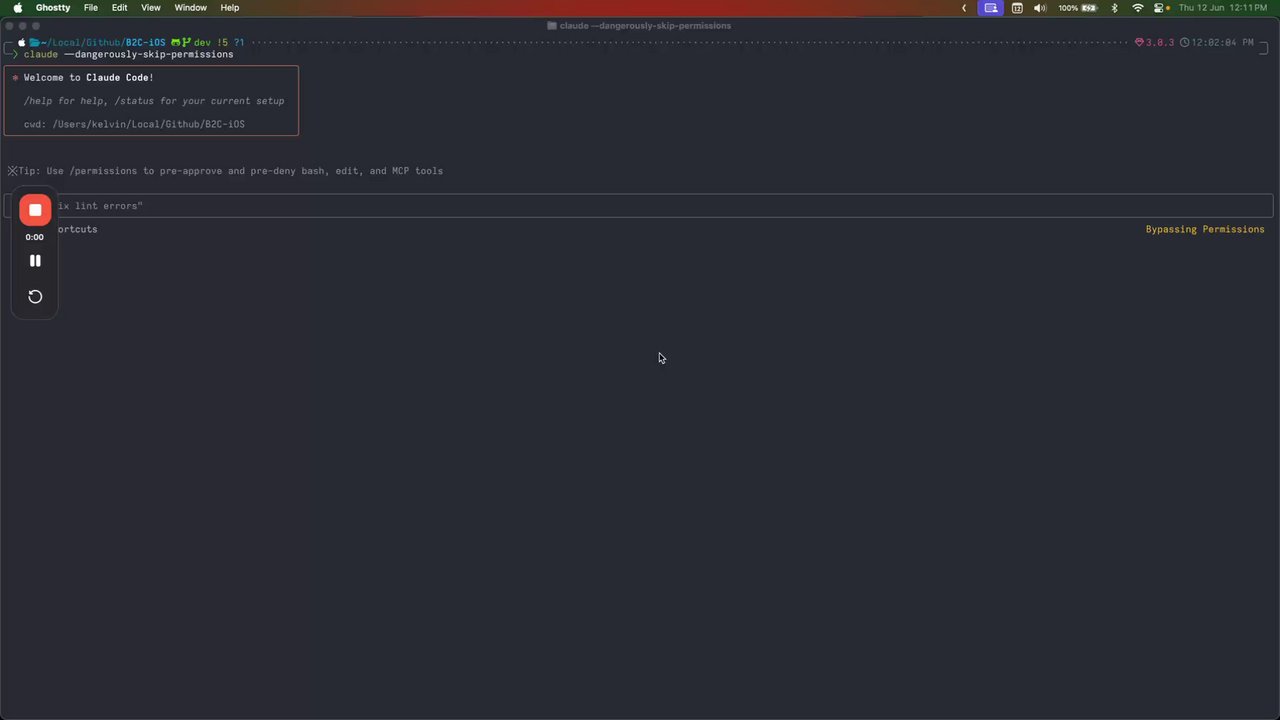Click the Apple logo in the shell prompt
Screen dimensions: 1280x720
coord(22,43)
